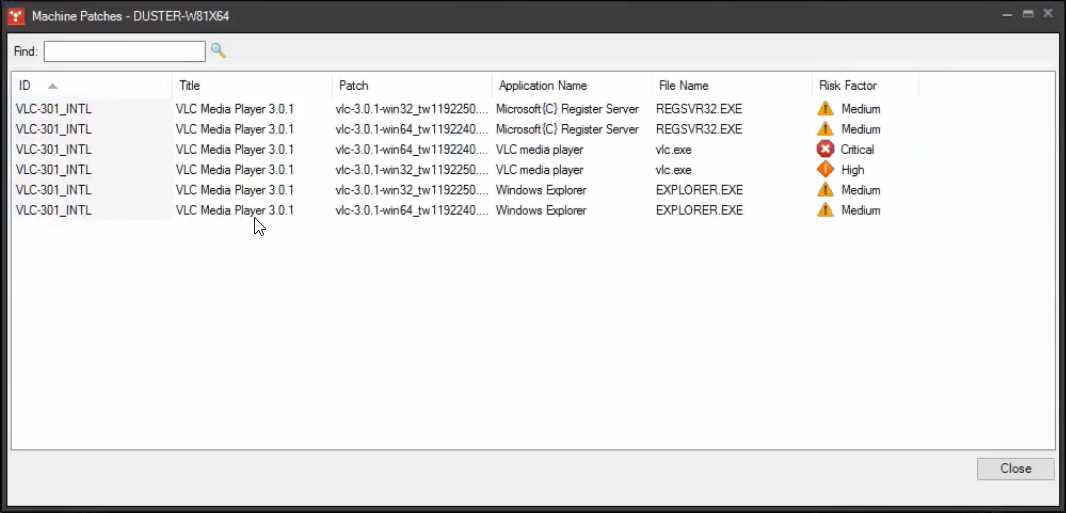1066x513 pixels.
Task: Type in the Find text field
Action: coord(124,51)
